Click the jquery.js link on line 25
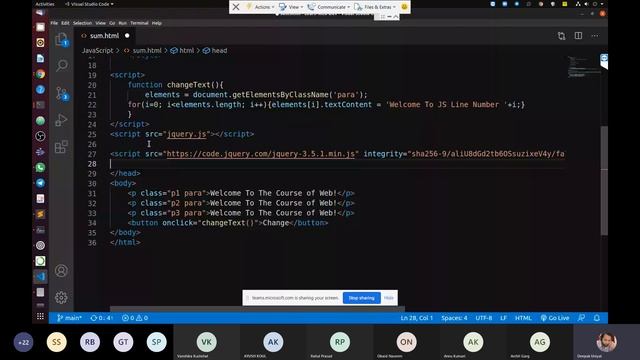This screenshot has width=640, height=360. [x=187, y=134]
